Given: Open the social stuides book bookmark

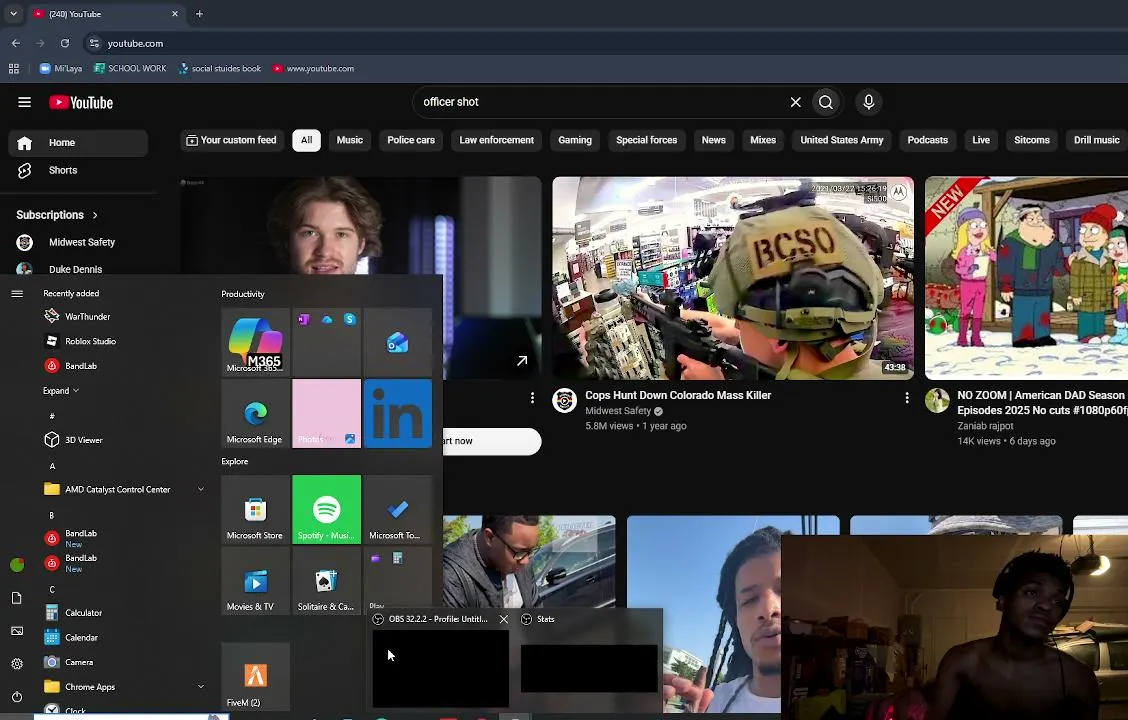Looking at the screenshot, I should [x=219, y=68].
